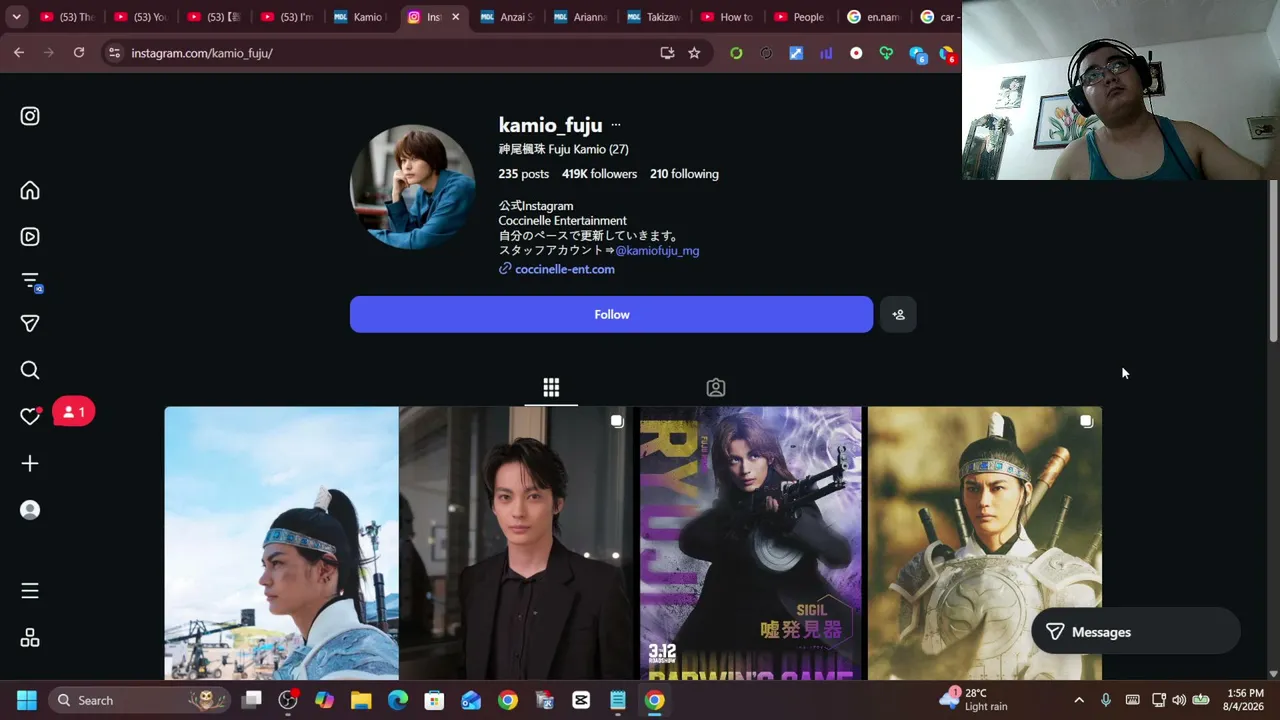1280x720 pixels.
Task: Open the Reels icon in the sidebar
Action: [x=30, y=237]
